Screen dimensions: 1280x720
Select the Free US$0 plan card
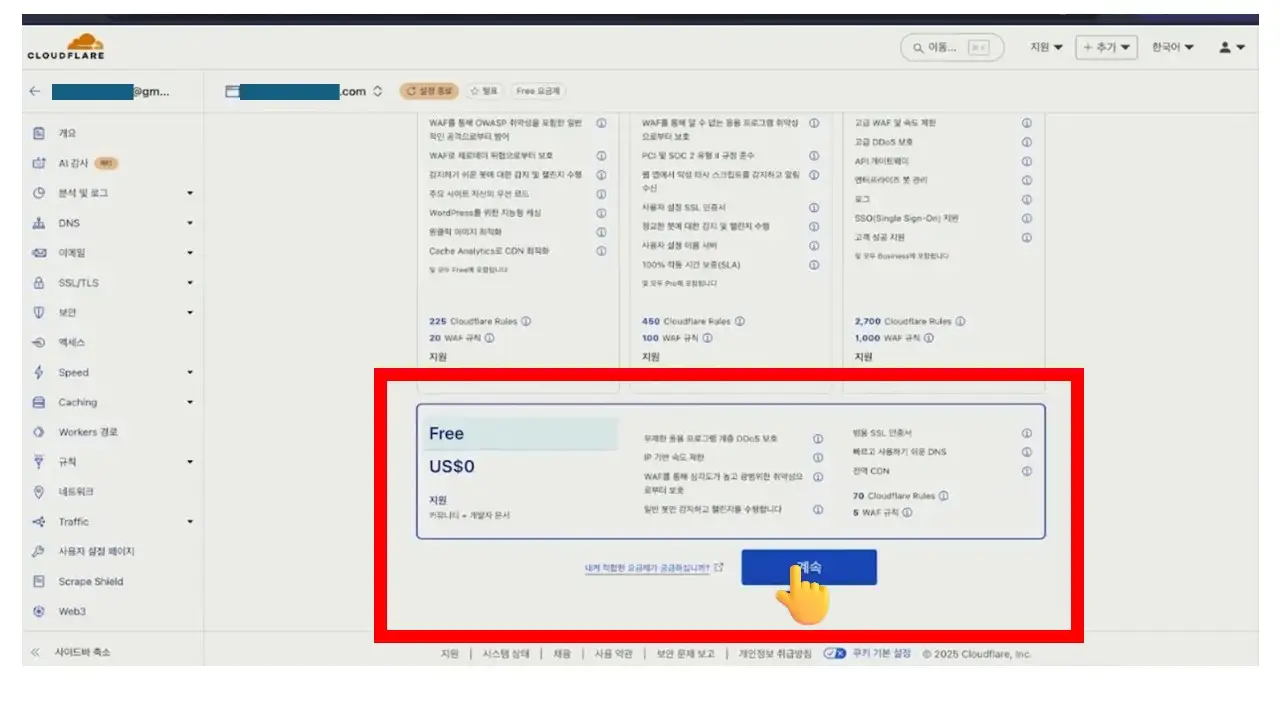click(731, 471)
